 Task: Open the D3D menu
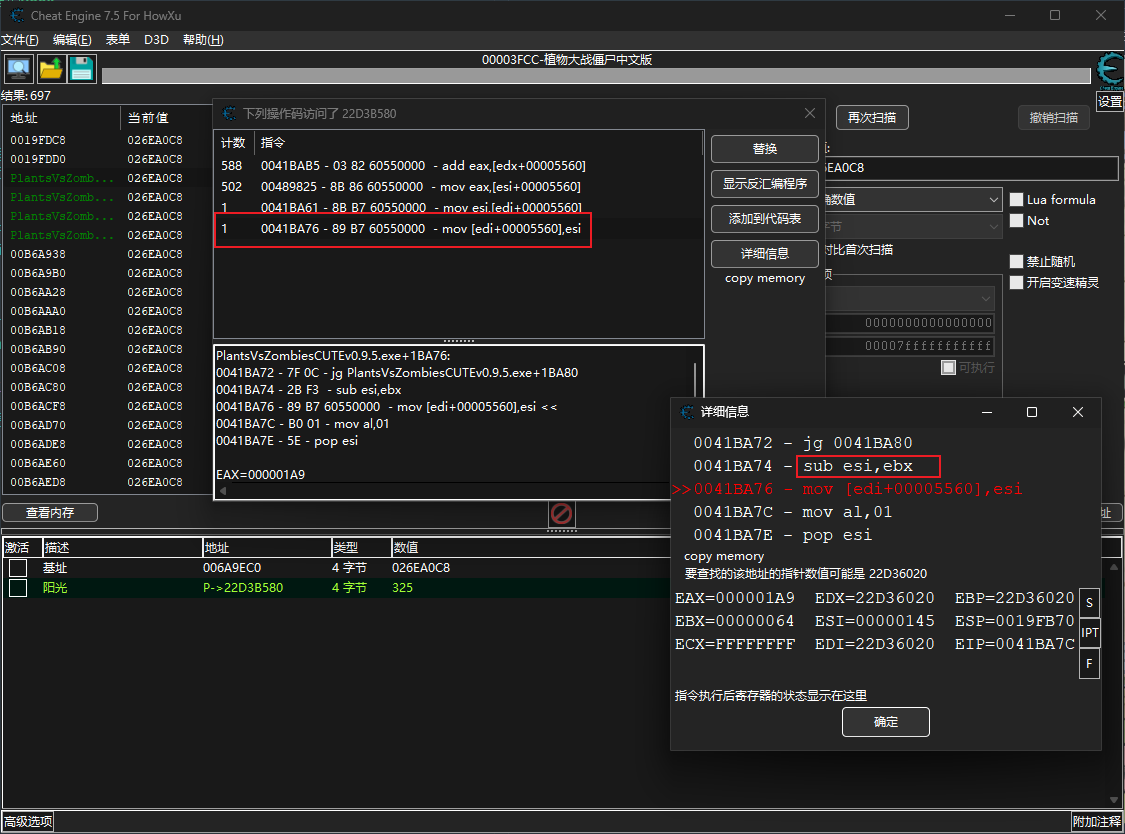point(156,40)
